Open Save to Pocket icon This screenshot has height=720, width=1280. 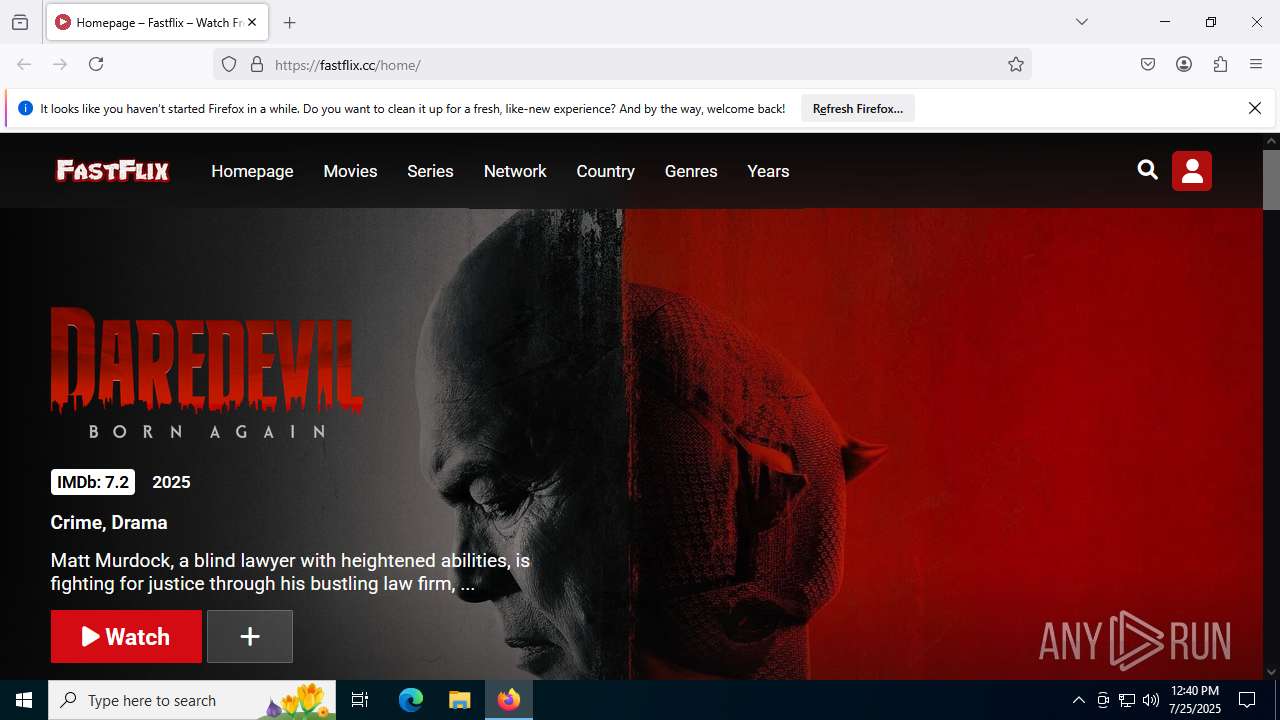click(x=1148, y=64)
